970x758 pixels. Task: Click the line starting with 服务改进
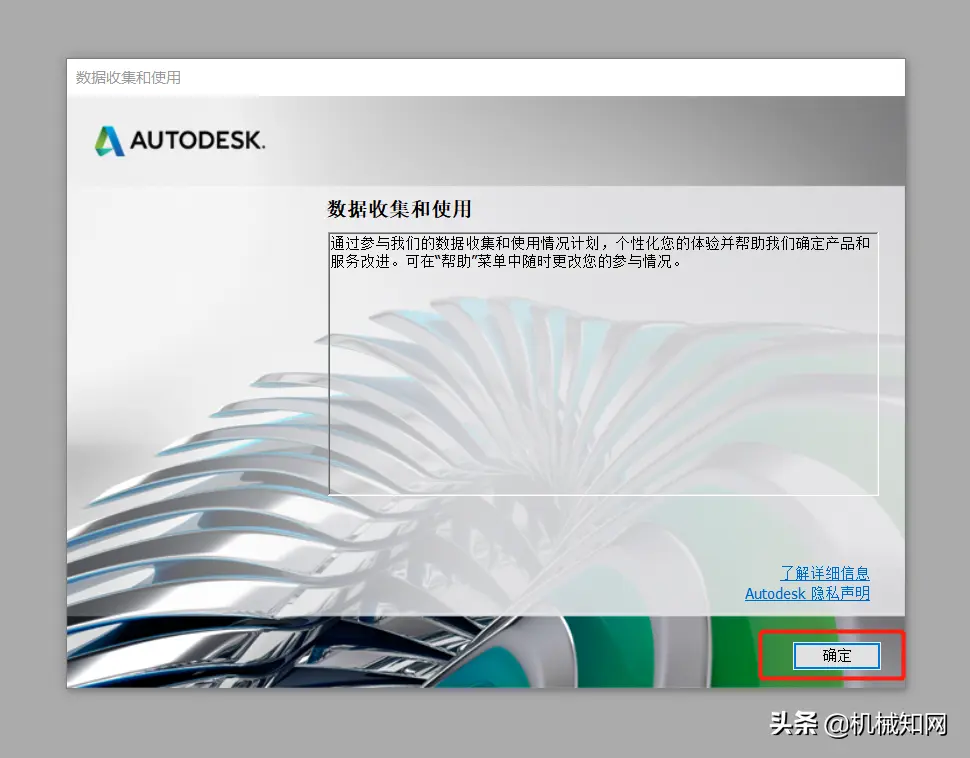point(506,262)
